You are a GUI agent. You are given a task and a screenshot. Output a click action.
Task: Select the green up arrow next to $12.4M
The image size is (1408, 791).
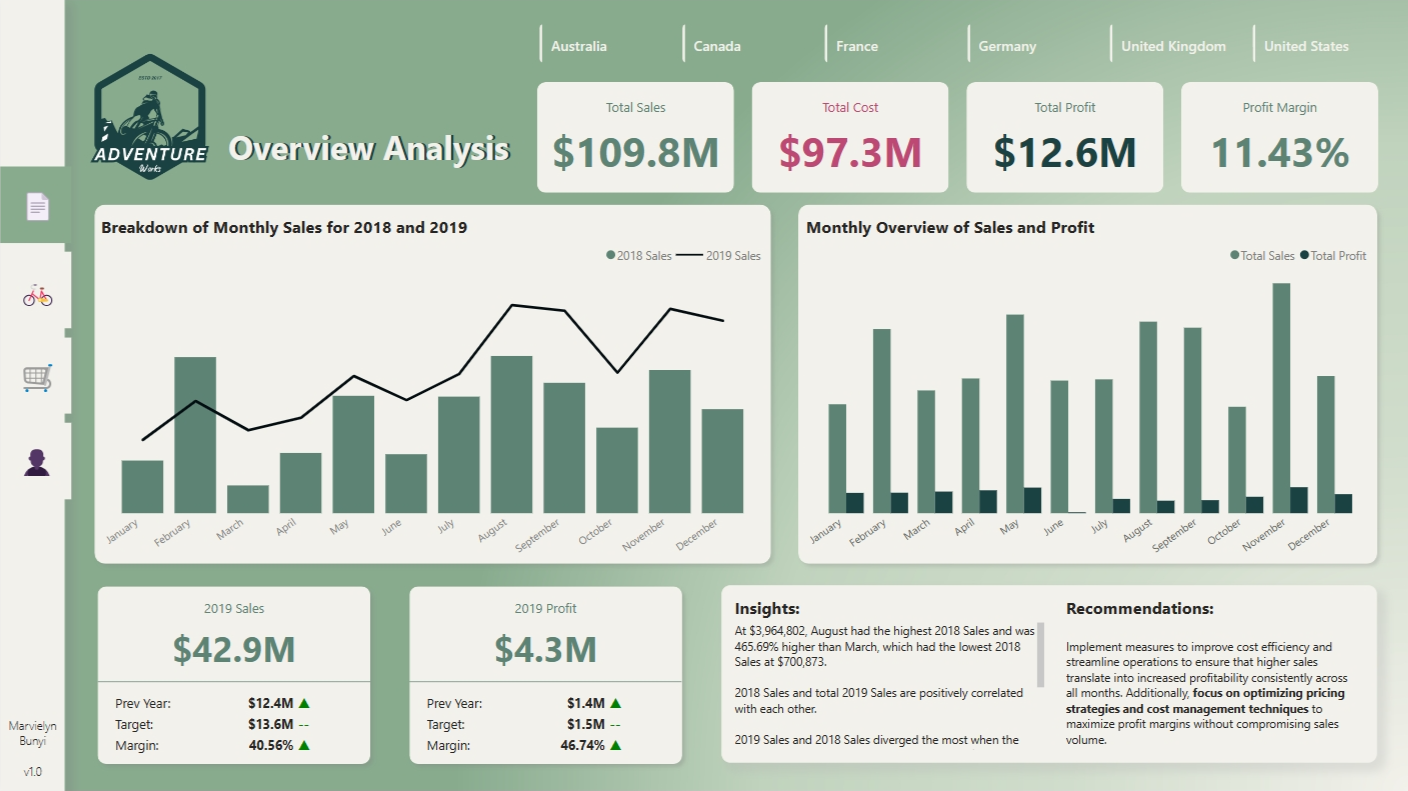point(304,703)
